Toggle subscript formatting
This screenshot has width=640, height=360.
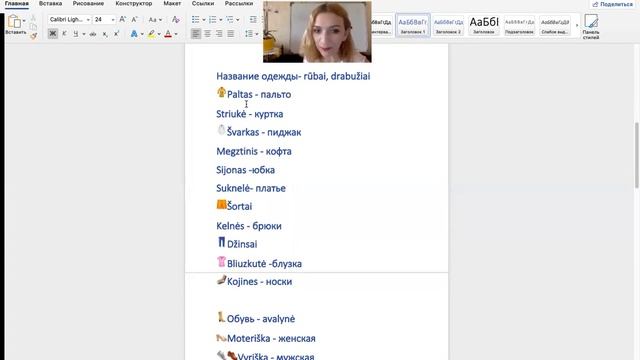[105, 34]
